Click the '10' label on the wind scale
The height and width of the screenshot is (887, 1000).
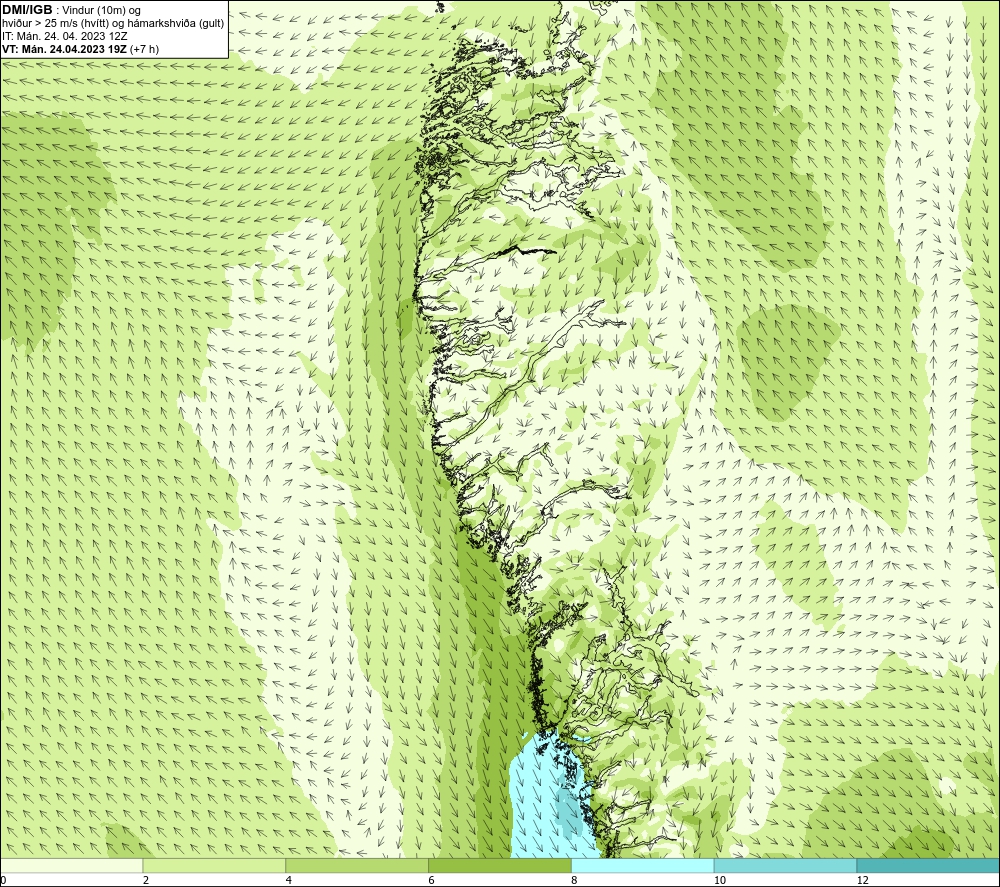(x=719, y=880)
